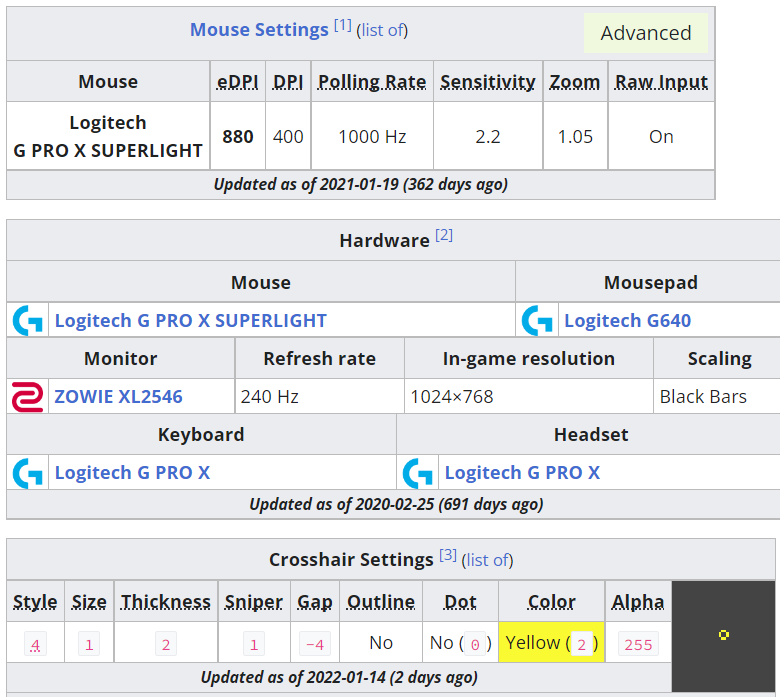The image size is (780, 697).
Task: Open the Mouse Settings reference [1]
Action: click(343, 25)
